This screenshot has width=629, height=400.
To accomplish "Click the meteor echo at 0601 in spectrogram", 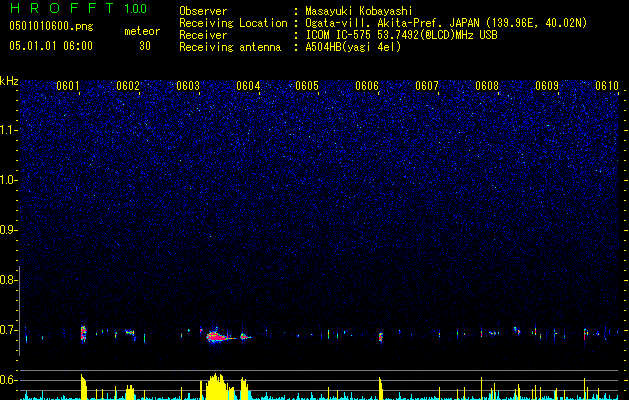I will point(83,333).
